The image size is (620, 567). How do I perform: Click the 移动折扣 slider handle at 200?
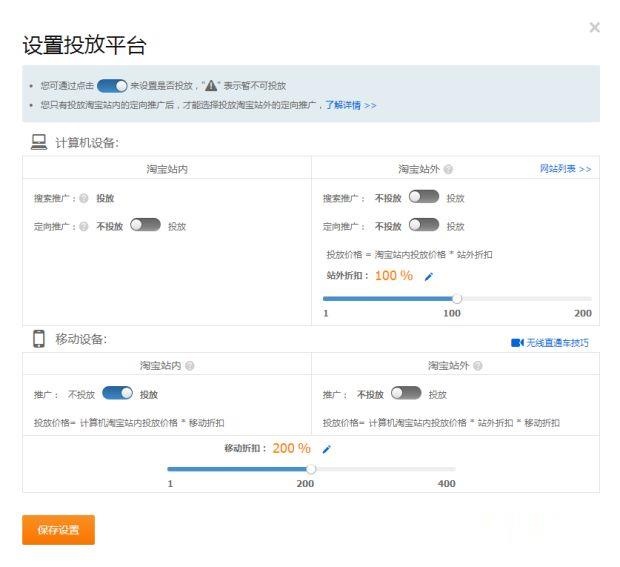(311, 469)
